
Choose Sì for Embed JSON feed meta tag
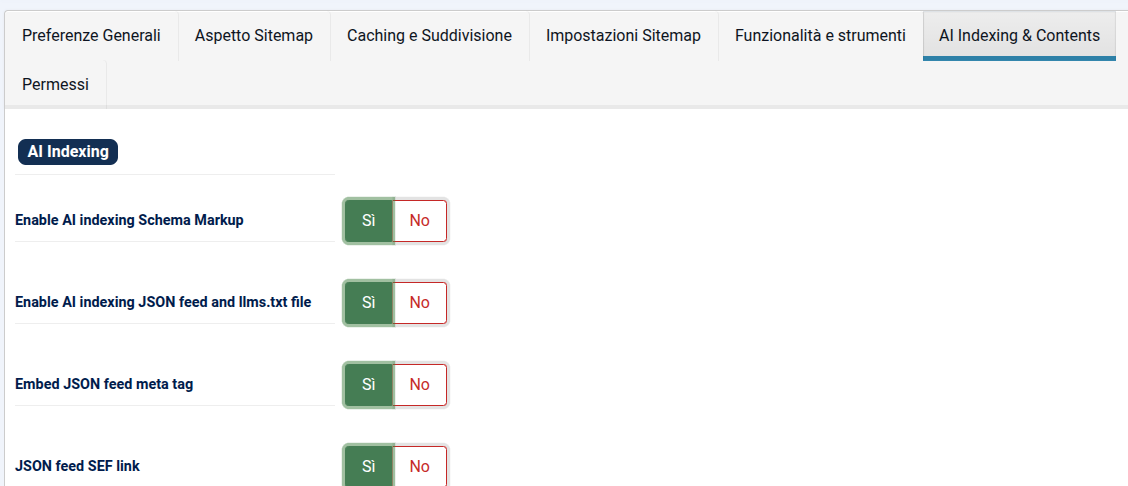(369, 385)
